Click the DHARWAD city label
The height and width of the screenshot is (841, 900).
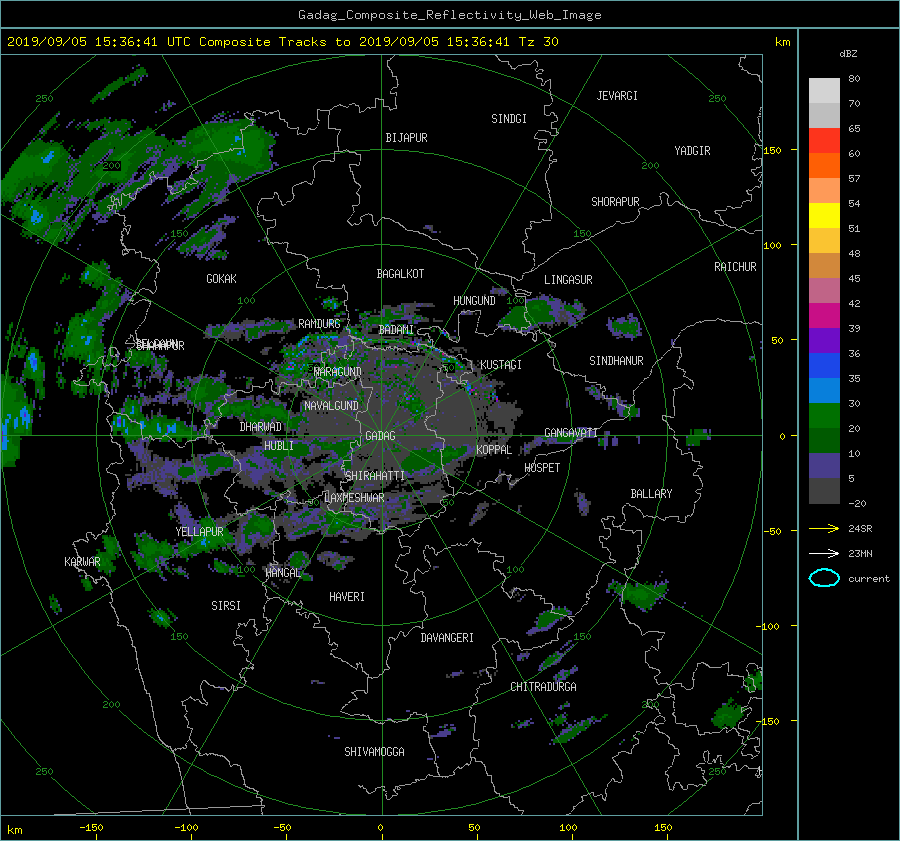tap(261, 427)
